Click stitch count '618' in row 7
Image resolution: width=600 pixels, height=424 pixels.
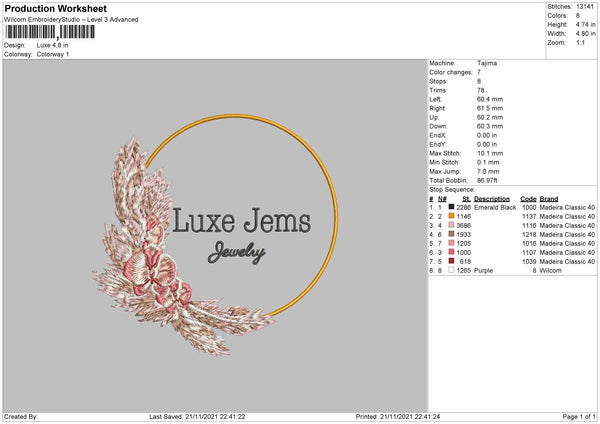[x=465, y=261]
